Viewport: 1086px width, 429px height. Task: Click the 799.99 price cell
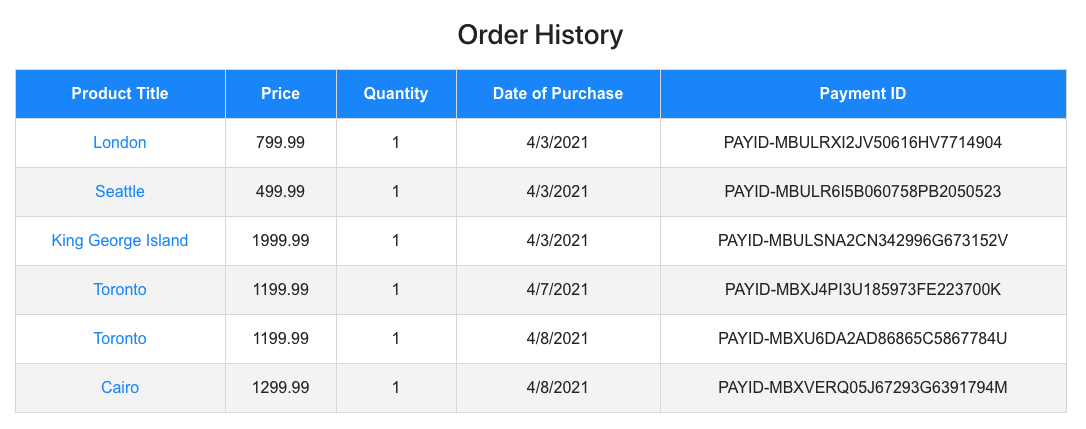(x=281, y=143)
